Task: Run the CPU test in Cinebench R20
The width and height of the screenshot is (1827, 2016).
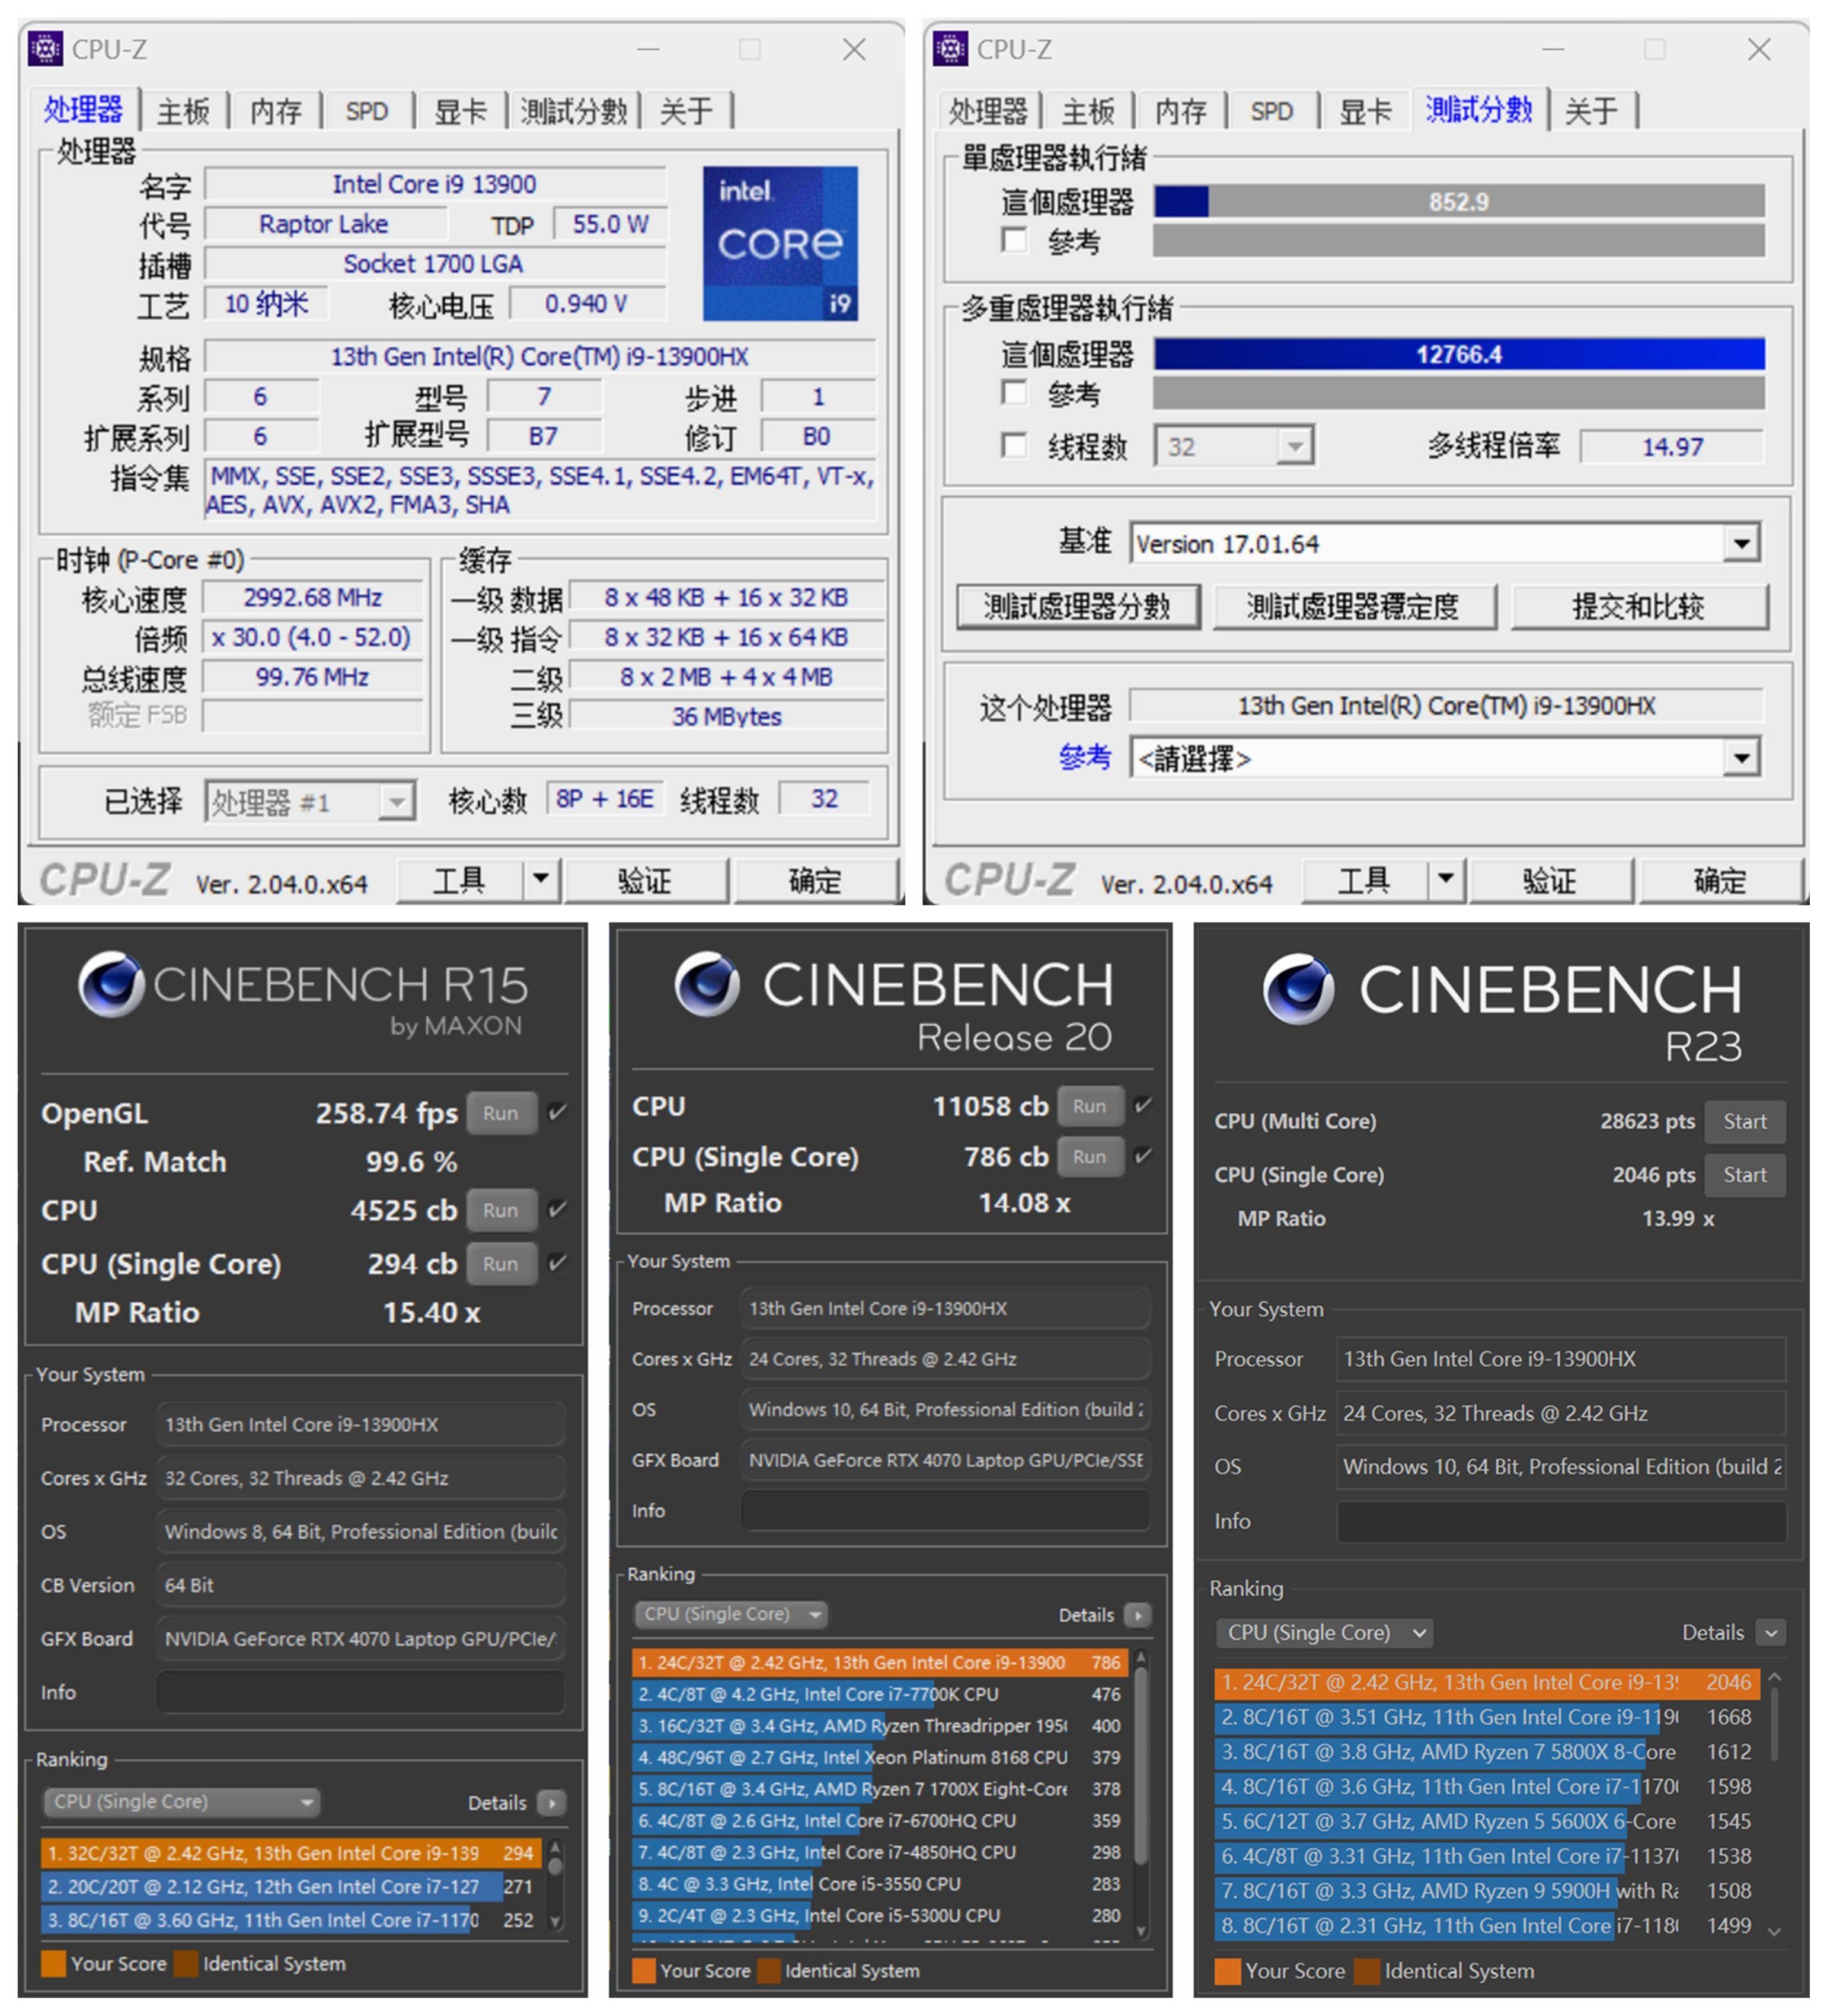Action: [1089, 1105]
